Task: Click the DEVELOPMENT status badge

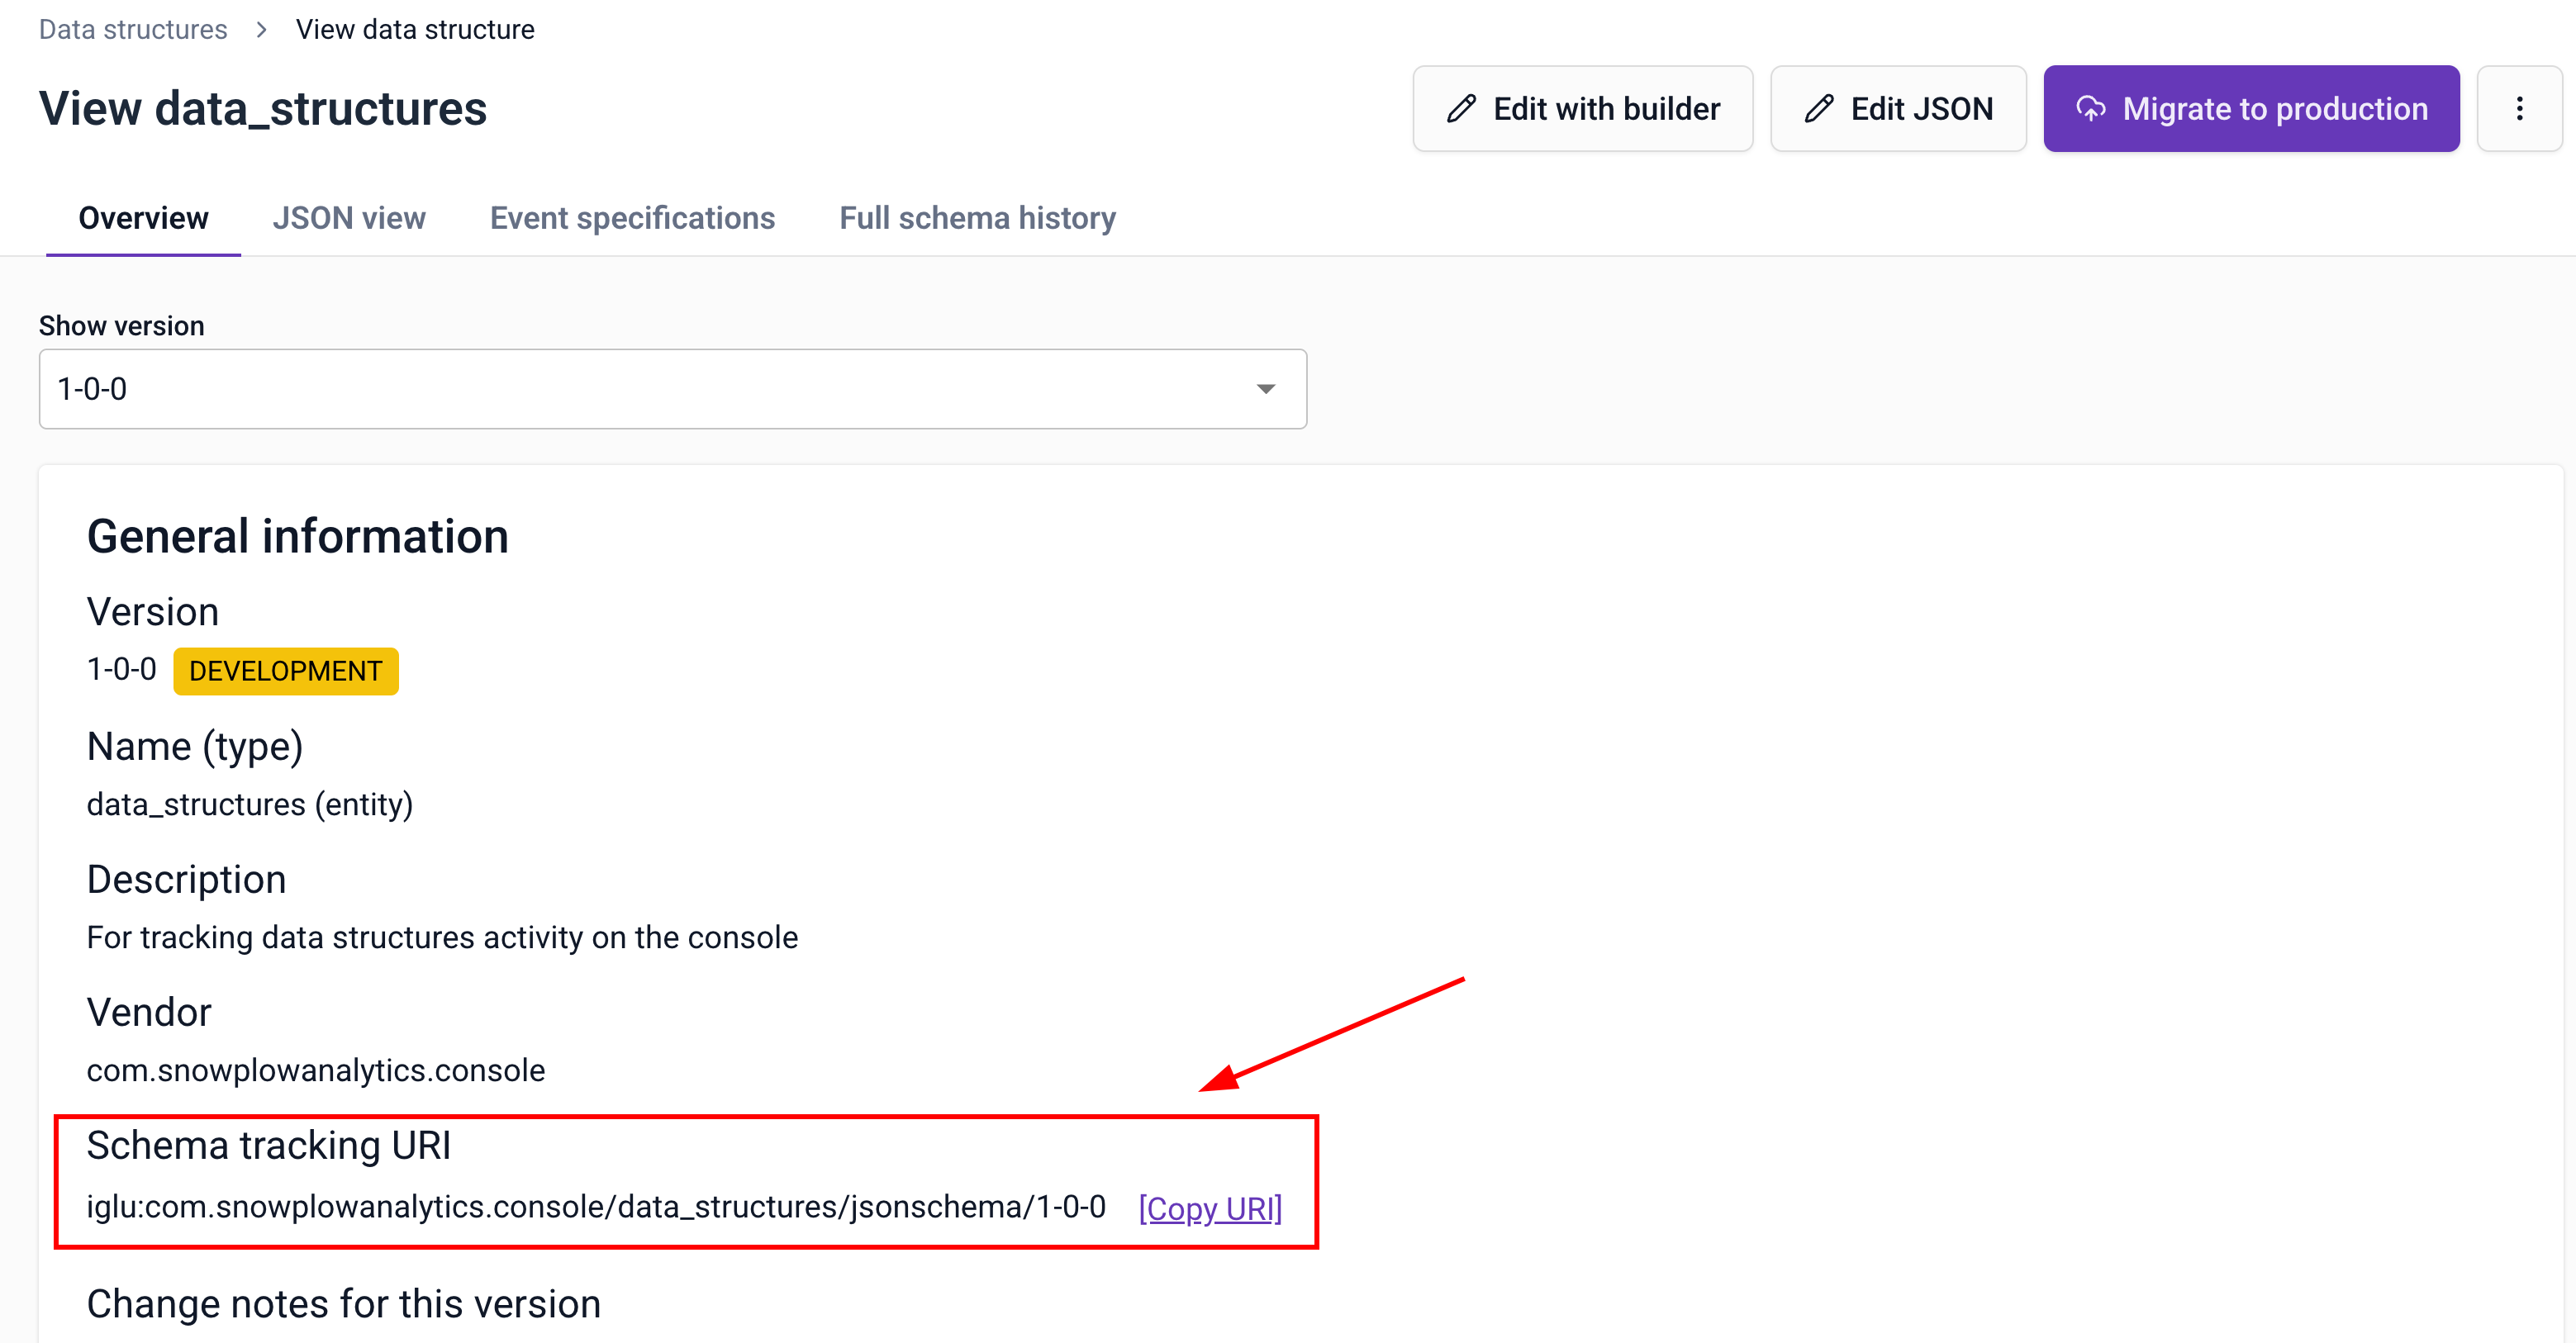Action: coord(286,671)
